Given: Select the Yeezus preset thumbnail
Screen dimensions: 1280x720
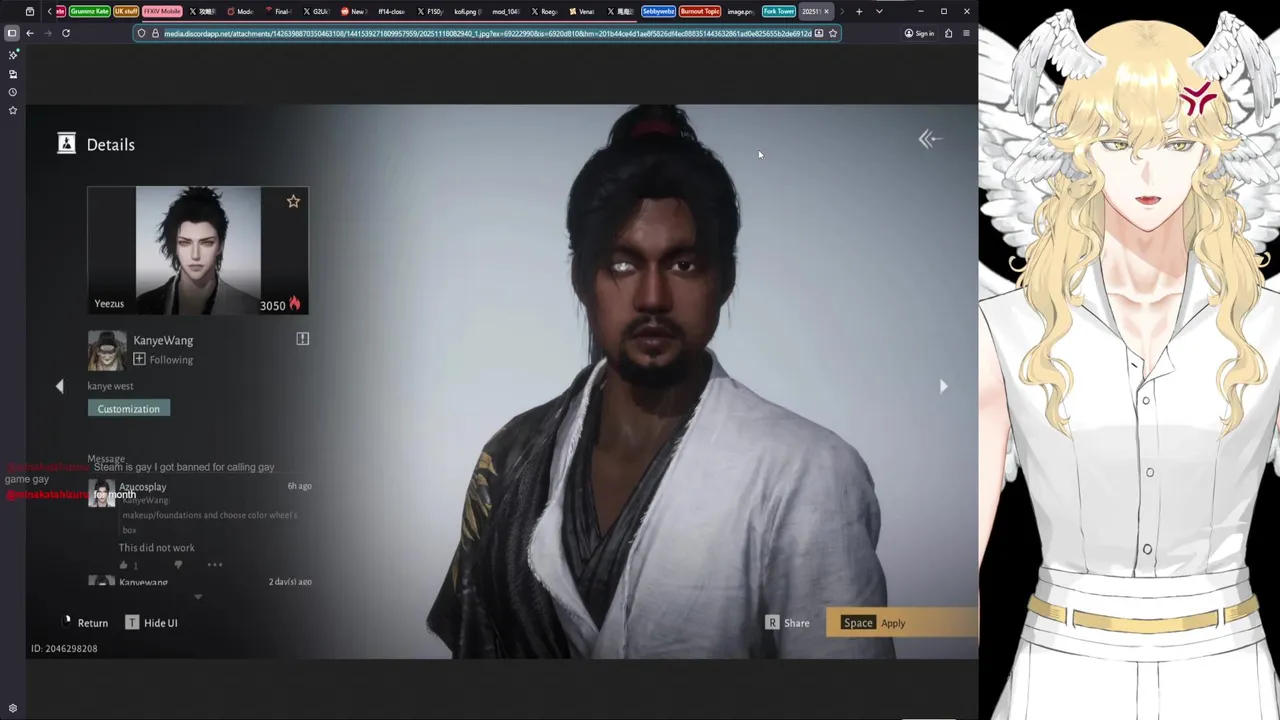Looking at the screenshot, I should point(198,250).
